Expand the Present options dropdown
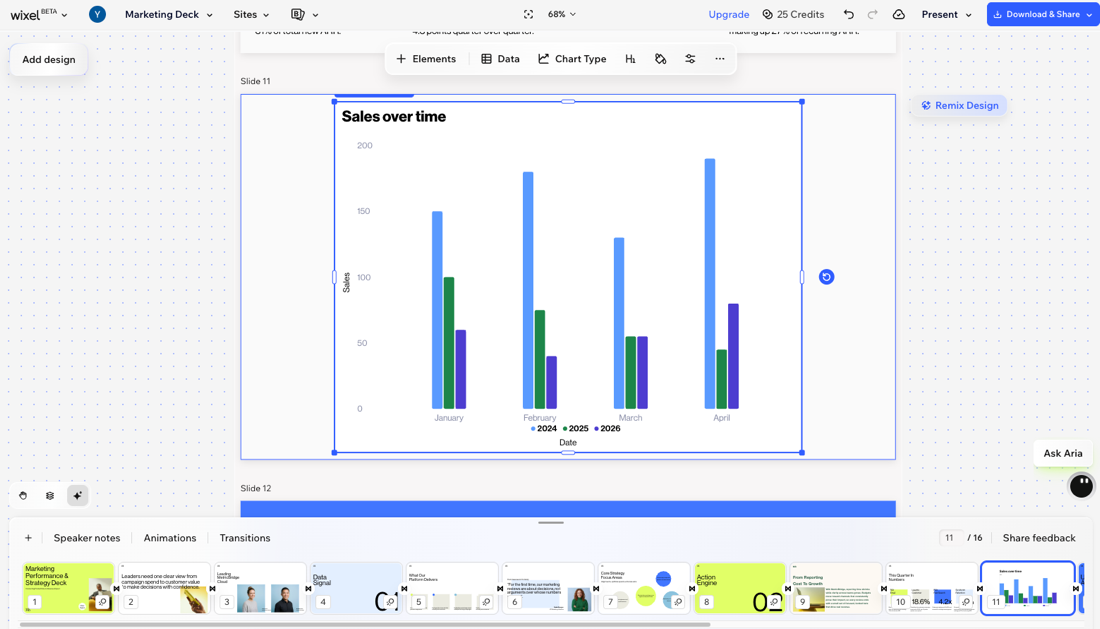The image size is (1100, 629). point(968,14)
